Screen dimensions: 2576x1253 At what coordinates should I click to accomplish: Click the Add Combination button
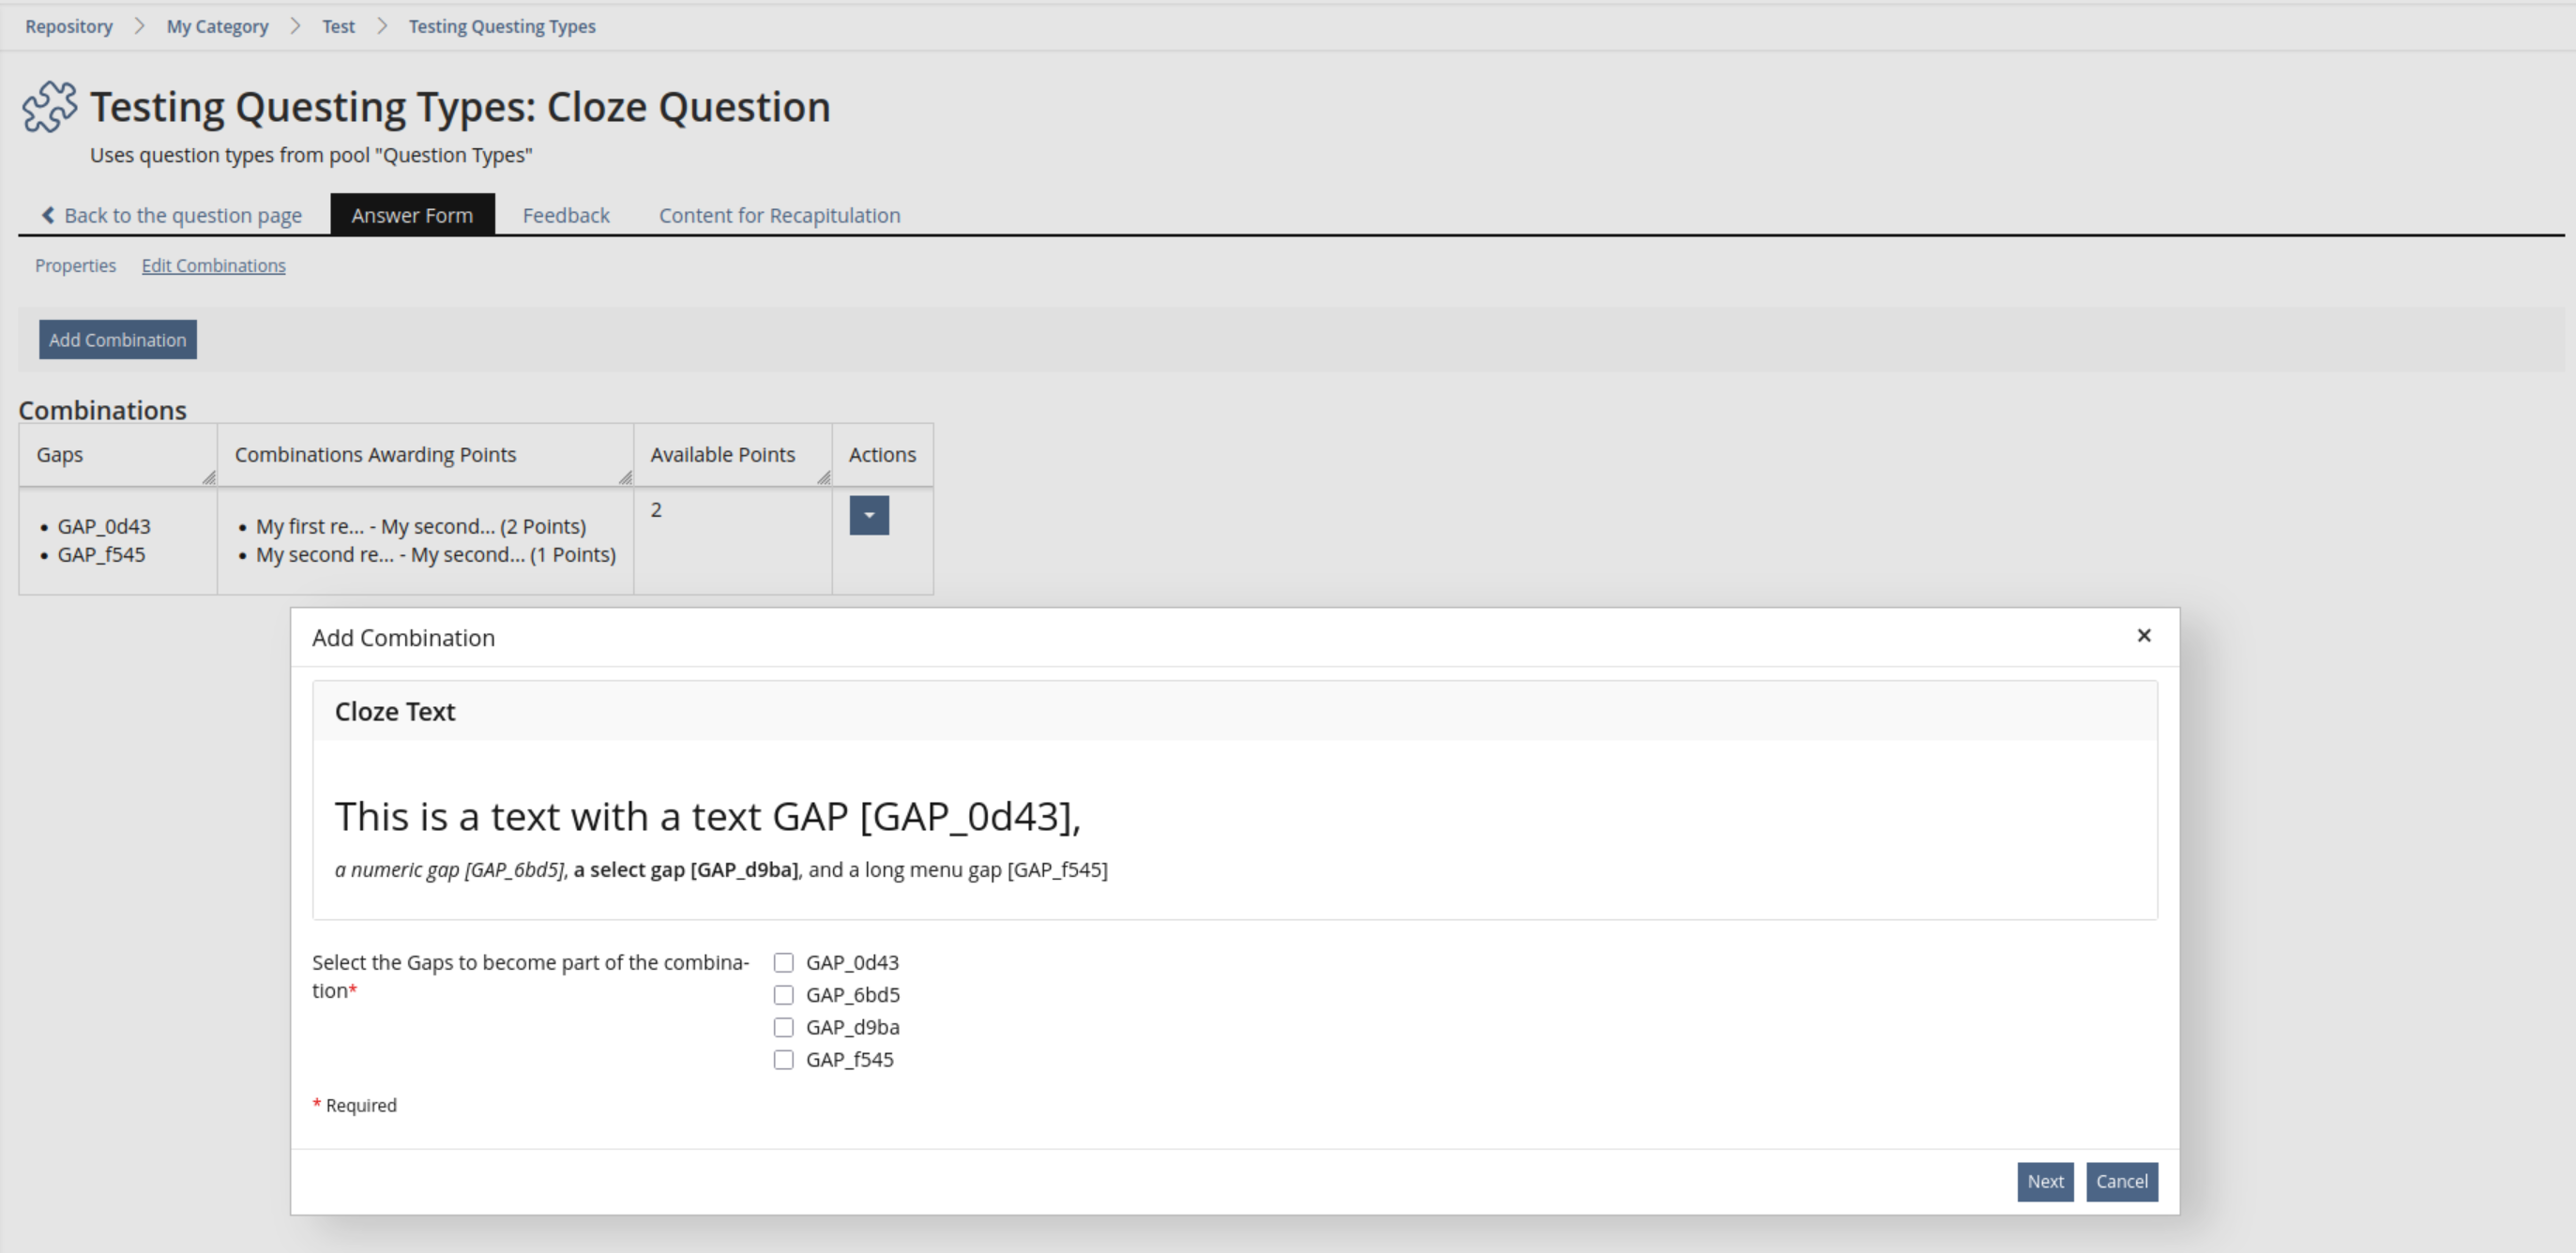[118, 340]
